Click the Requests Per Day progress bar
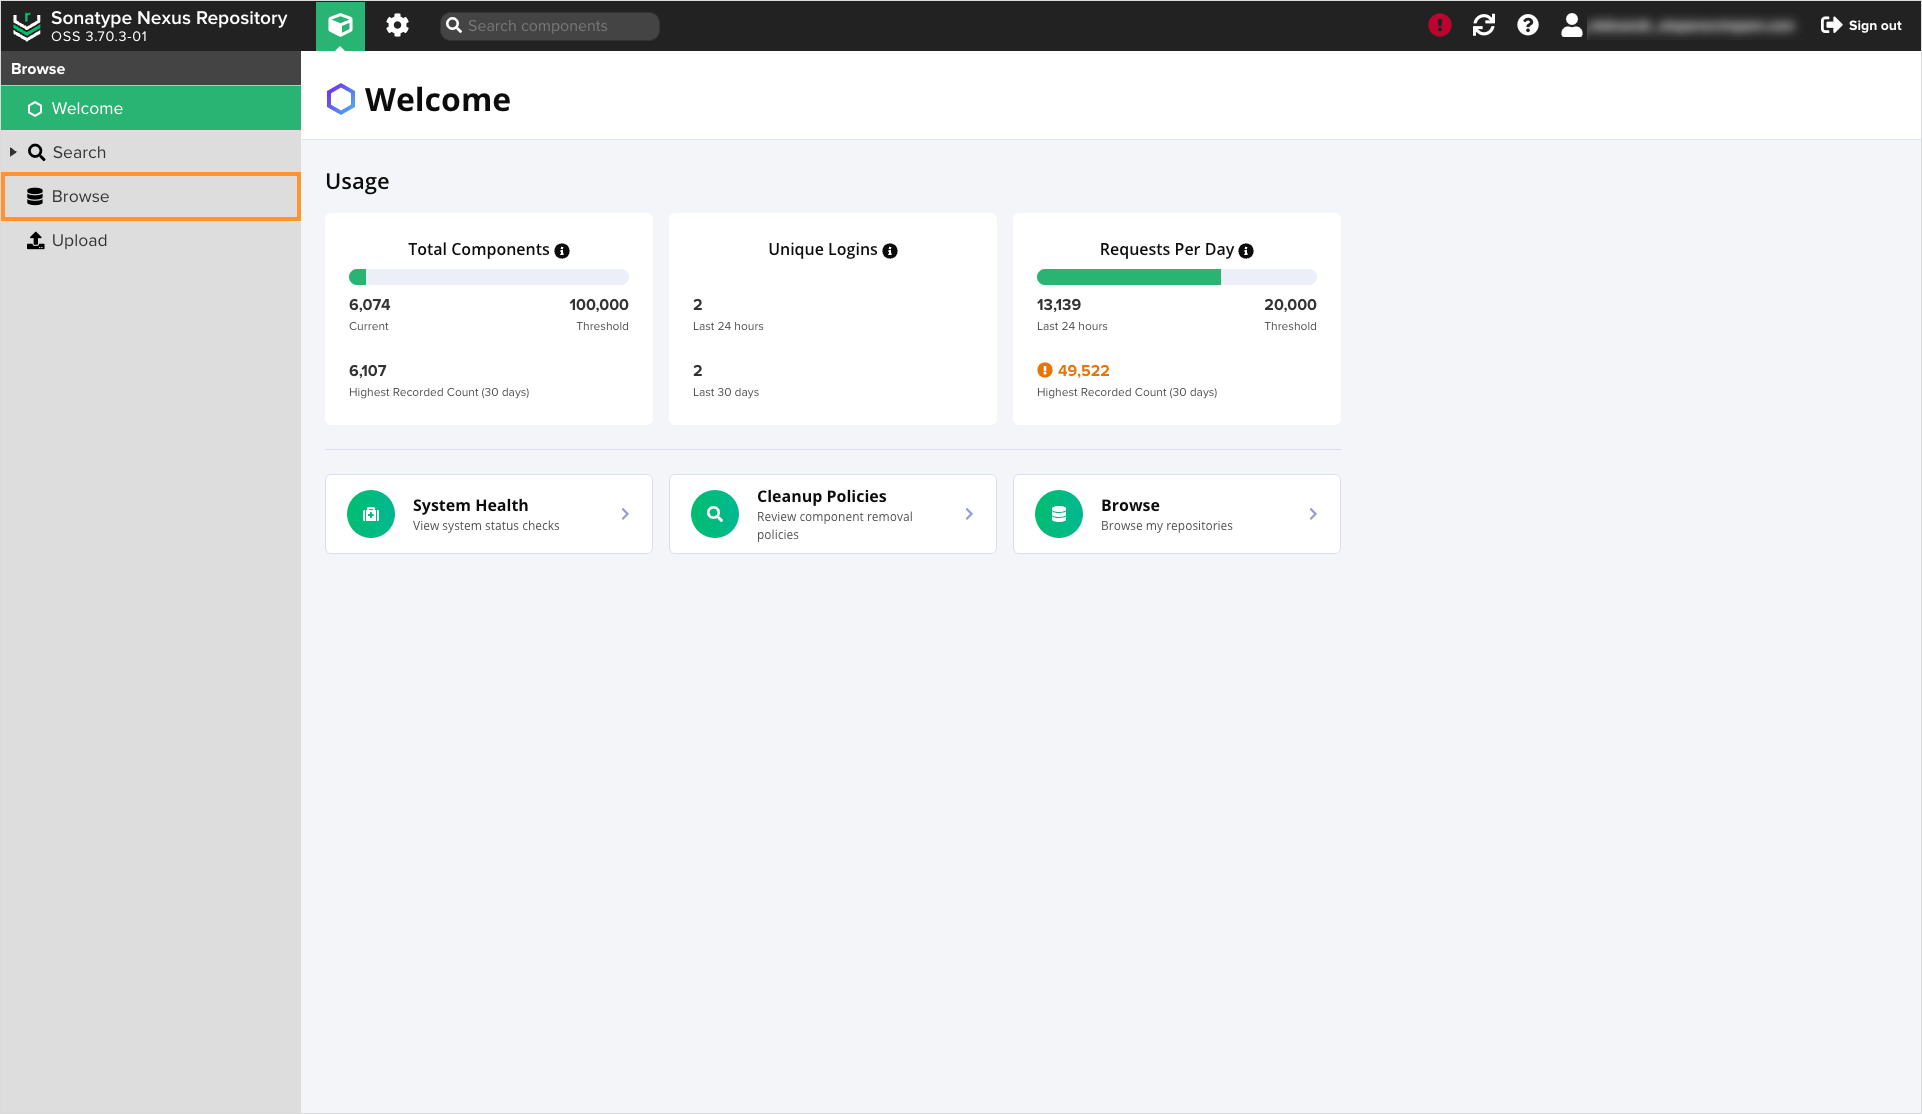1922x1114 pixels. 1176,277
